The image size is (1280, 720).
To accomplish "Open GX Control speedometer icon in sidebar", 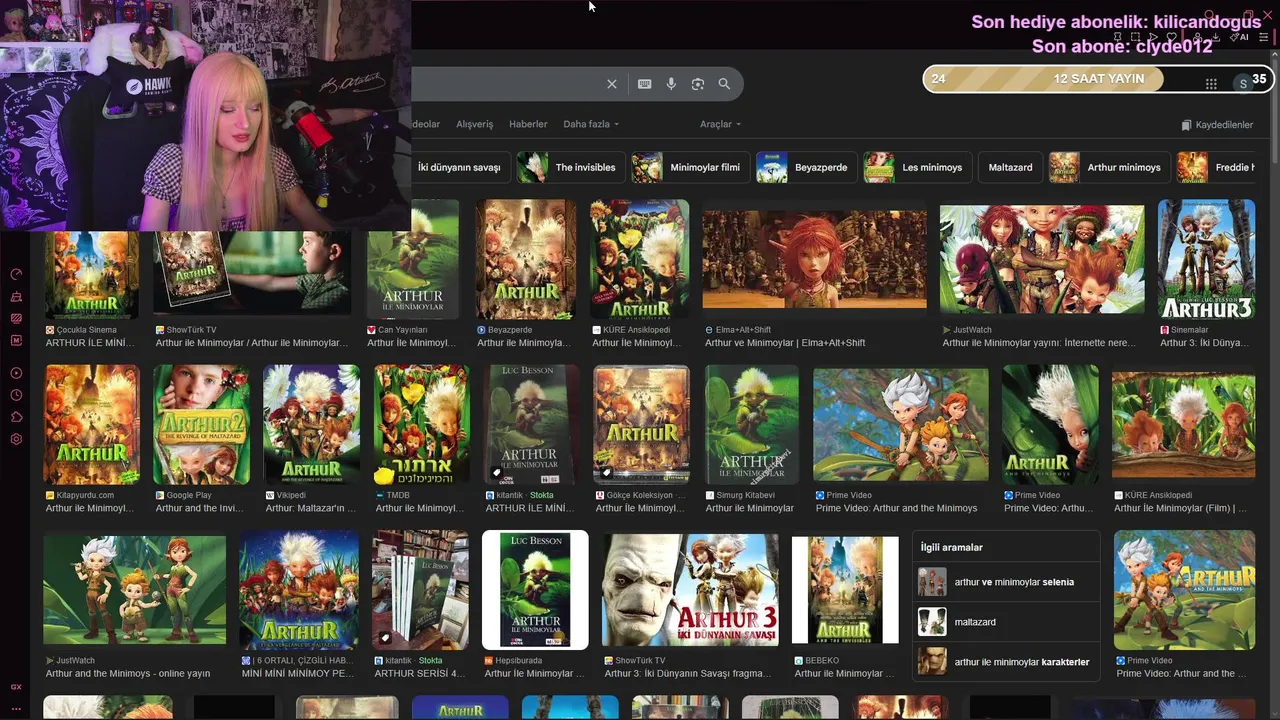I will tap(16, 274).
